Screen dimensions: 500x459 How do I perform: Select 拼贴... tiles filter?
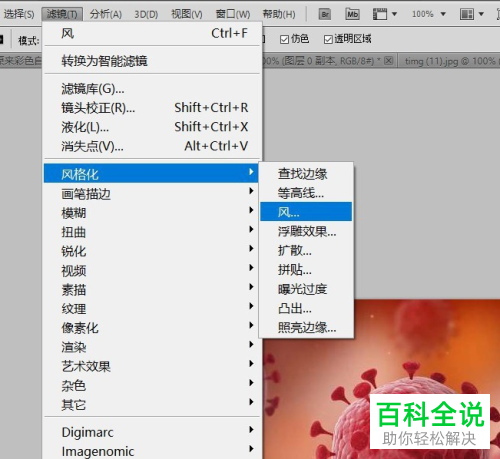pyautogui.click(x=306, y=269)
